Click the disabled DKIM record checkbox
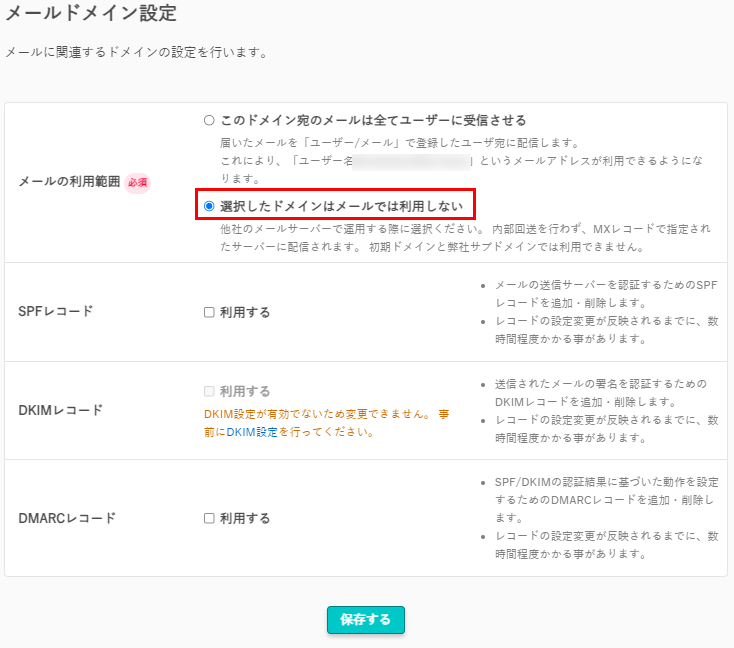 pyautogui.click(x=209, y=391)
